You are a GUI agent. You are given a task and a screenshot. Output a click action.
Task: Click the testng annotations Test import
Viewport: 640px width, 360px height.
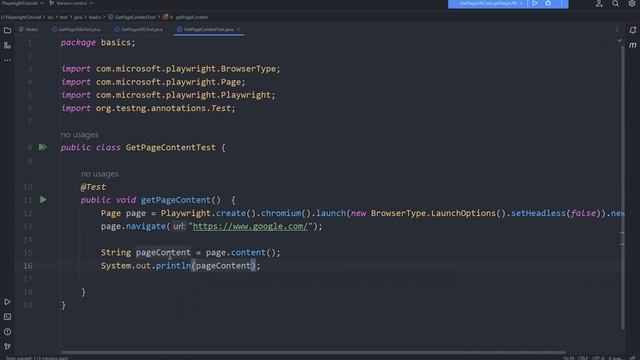click(148, 108)
